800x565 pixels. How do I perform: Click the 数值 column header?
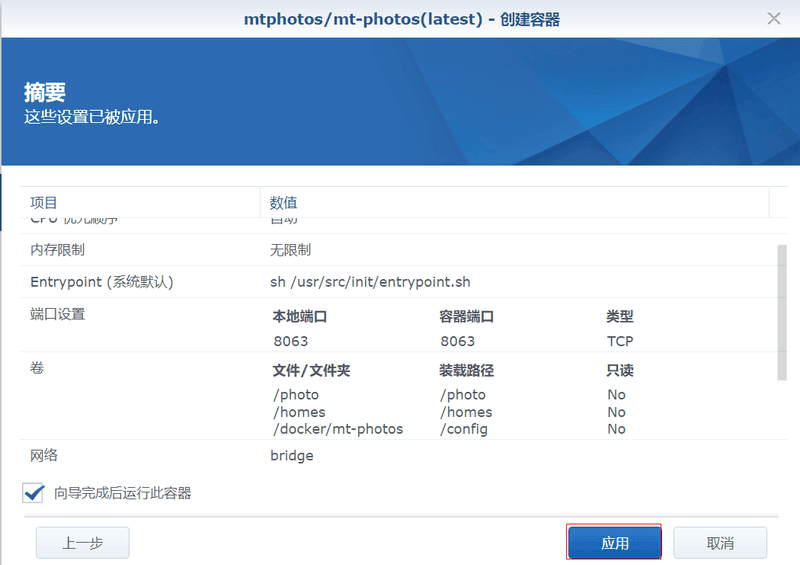point(284,203)
